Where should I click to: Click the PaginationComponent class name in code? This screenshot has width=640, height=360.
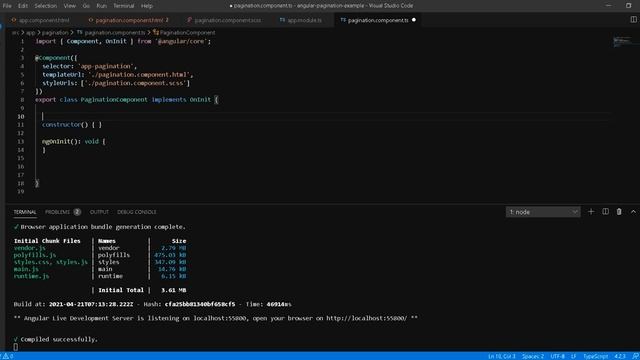pyautogui.click(x=114, y=100)
